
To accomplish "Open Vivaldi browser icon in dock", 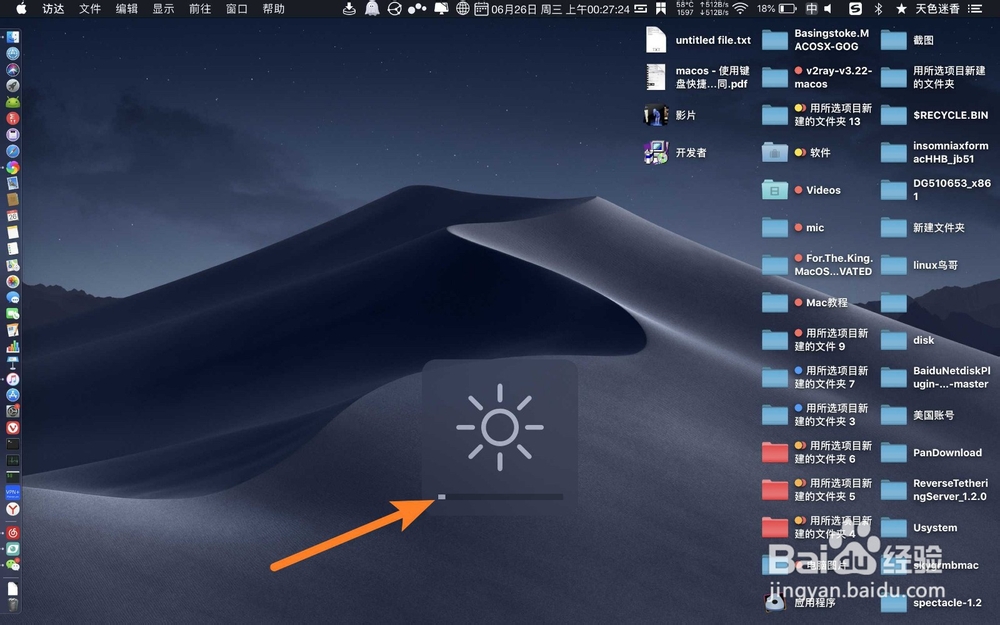I will tap(13, 427).
